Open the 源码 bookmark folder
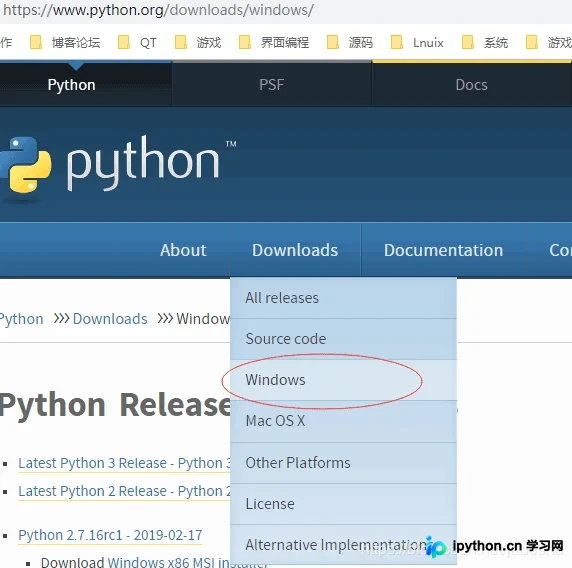Viewport: 572px width, 568px height. (349, 42)
